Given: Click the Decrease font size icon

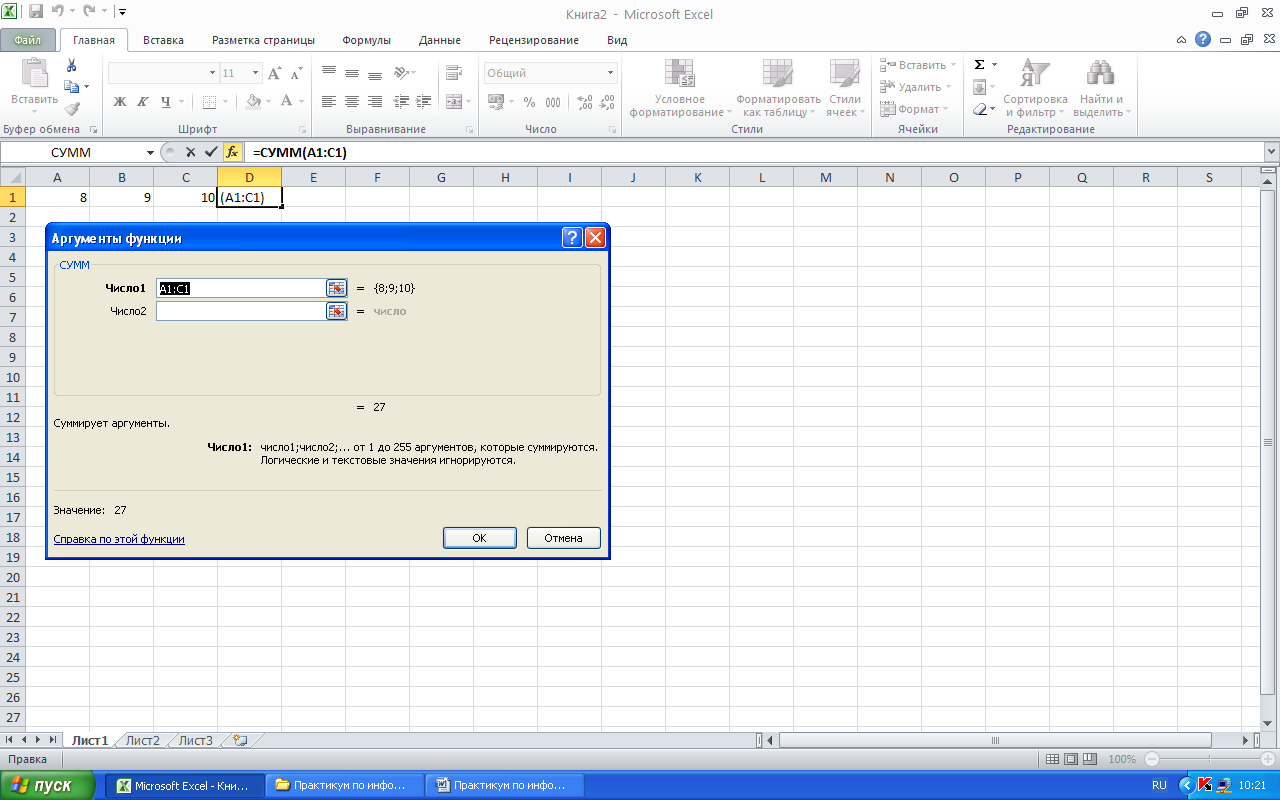Looking at the screenshot, I should click(296, 73).
